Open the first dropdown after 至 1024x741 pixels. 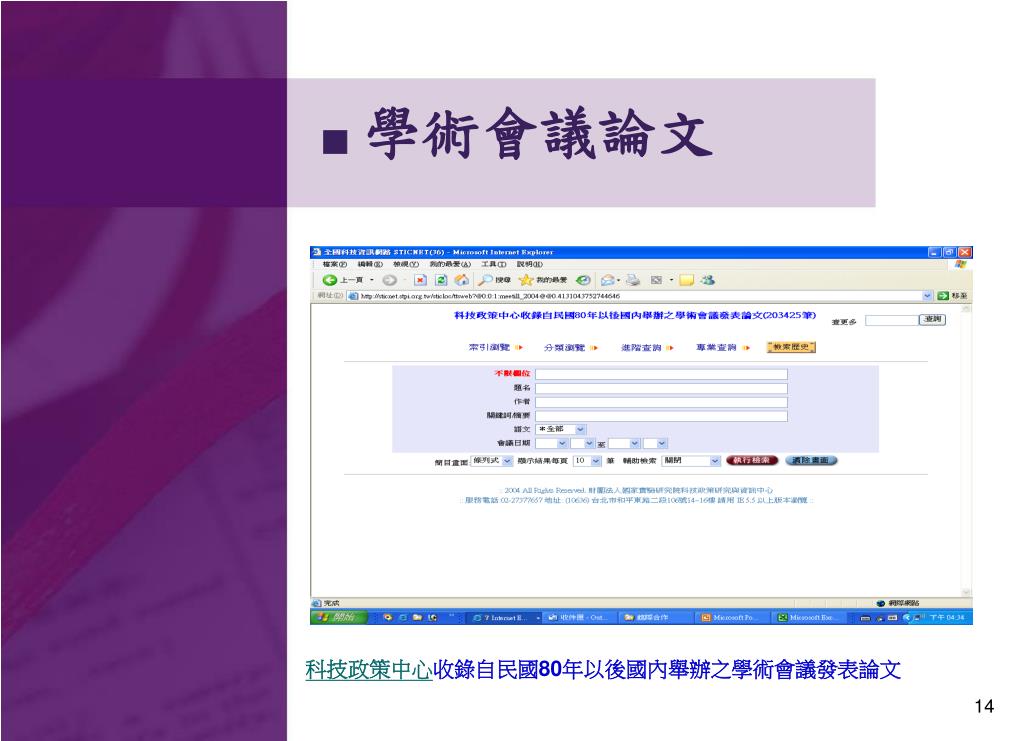(x=624, y=443)
